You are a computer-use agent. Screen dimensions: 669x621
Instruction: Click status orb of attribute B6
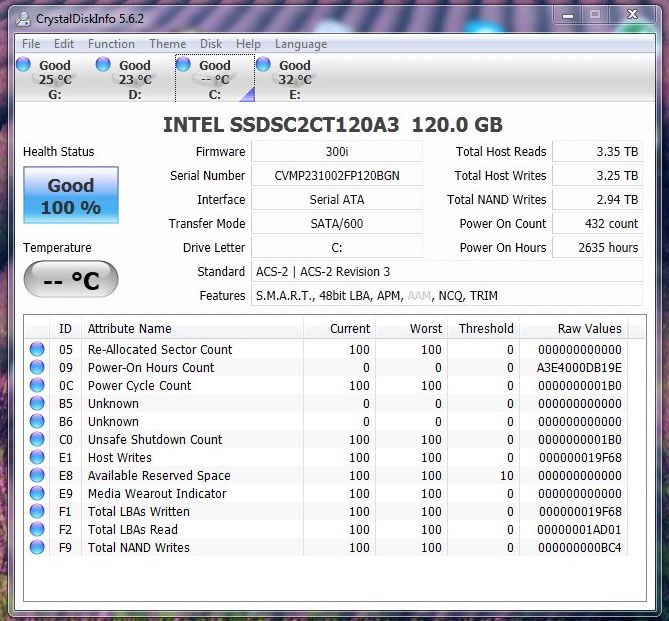pos(37,421)
